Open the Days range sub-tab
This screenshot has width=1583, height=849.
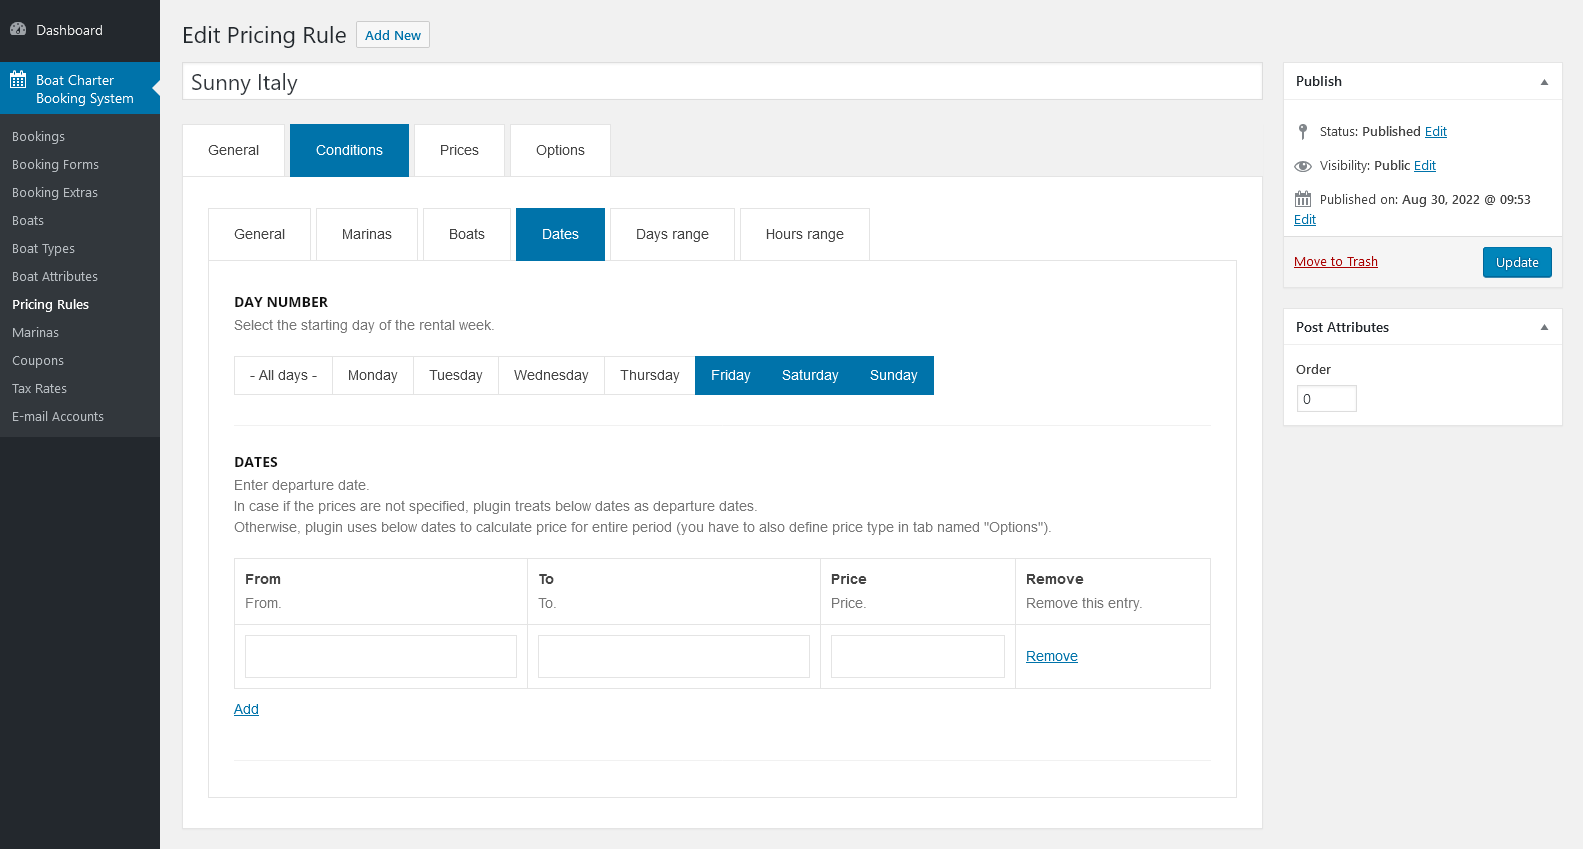pyautogui.click(x=672, y=234)
